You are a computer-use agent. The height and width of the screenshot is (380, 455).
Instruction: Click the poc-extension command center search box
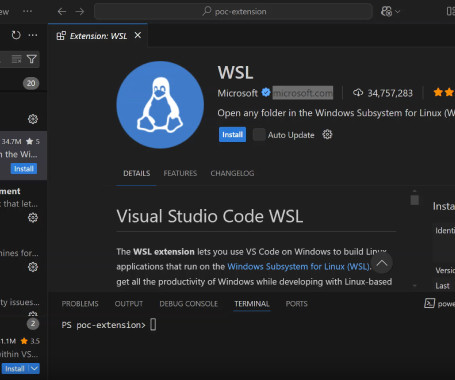coord(233,12)
